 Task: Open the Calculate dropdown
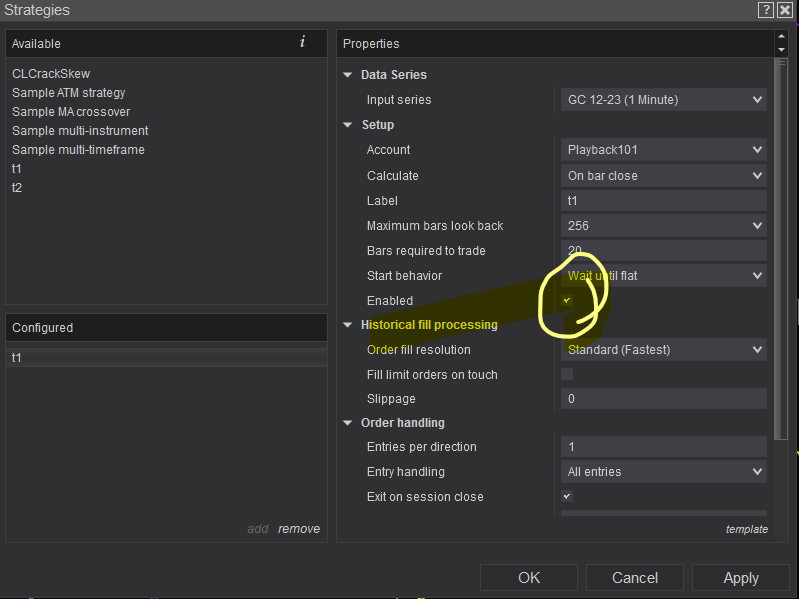point(663,176)
